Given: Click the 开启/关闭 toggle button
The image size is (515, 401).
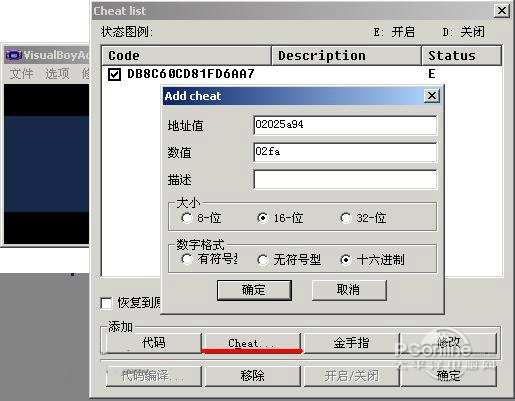Looking at the screenshot, I should pos(352,376).
